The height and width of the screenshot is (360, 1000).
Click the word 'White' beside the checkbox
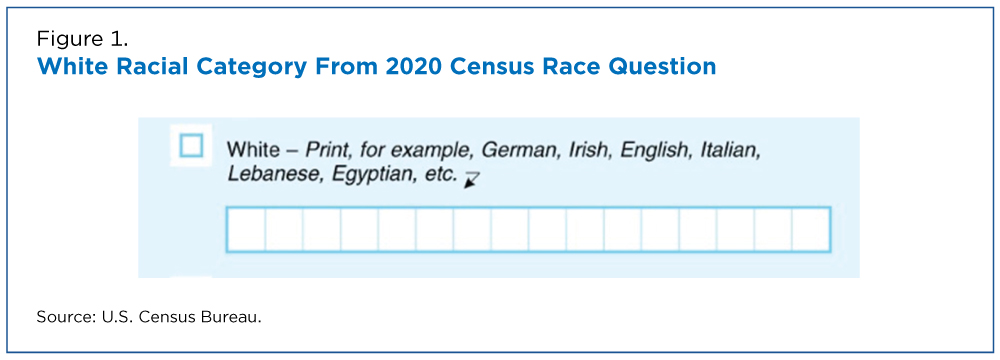(x=253, y=151)
